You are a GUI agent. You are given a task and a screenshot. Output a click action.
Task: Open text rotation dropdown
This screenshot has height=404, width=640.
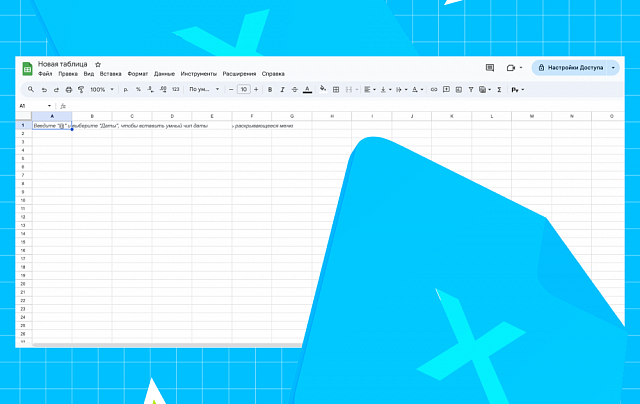click(417, 90)
